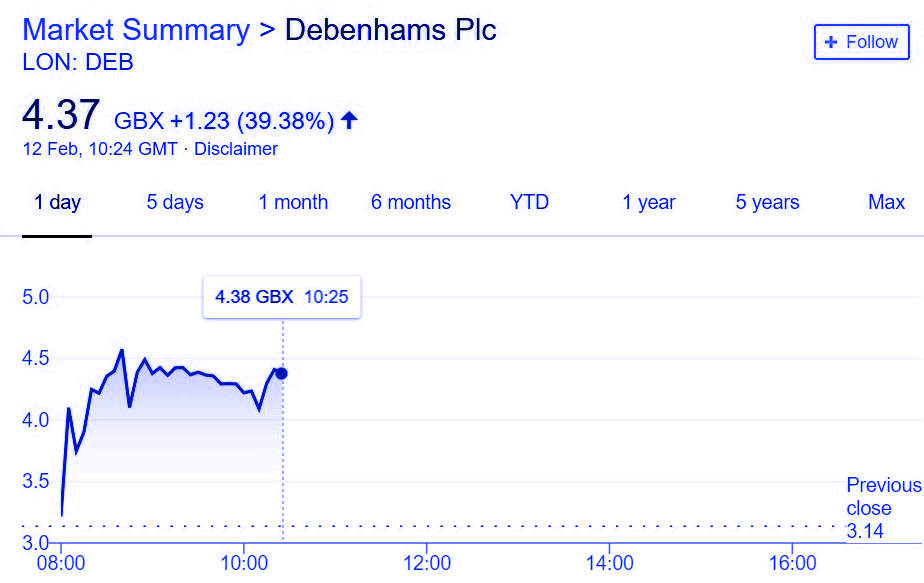Select the YTD tab
This screenshot has height=583, width=924.
(x=529, y=202)
